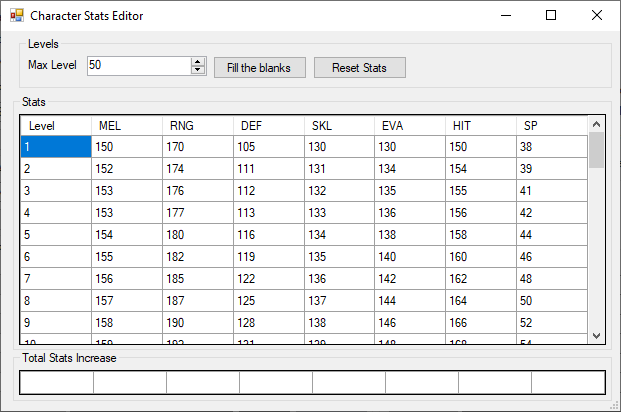Select the DEF cell with value 105
Screen dimensions: 621x412
pos(269,147)
